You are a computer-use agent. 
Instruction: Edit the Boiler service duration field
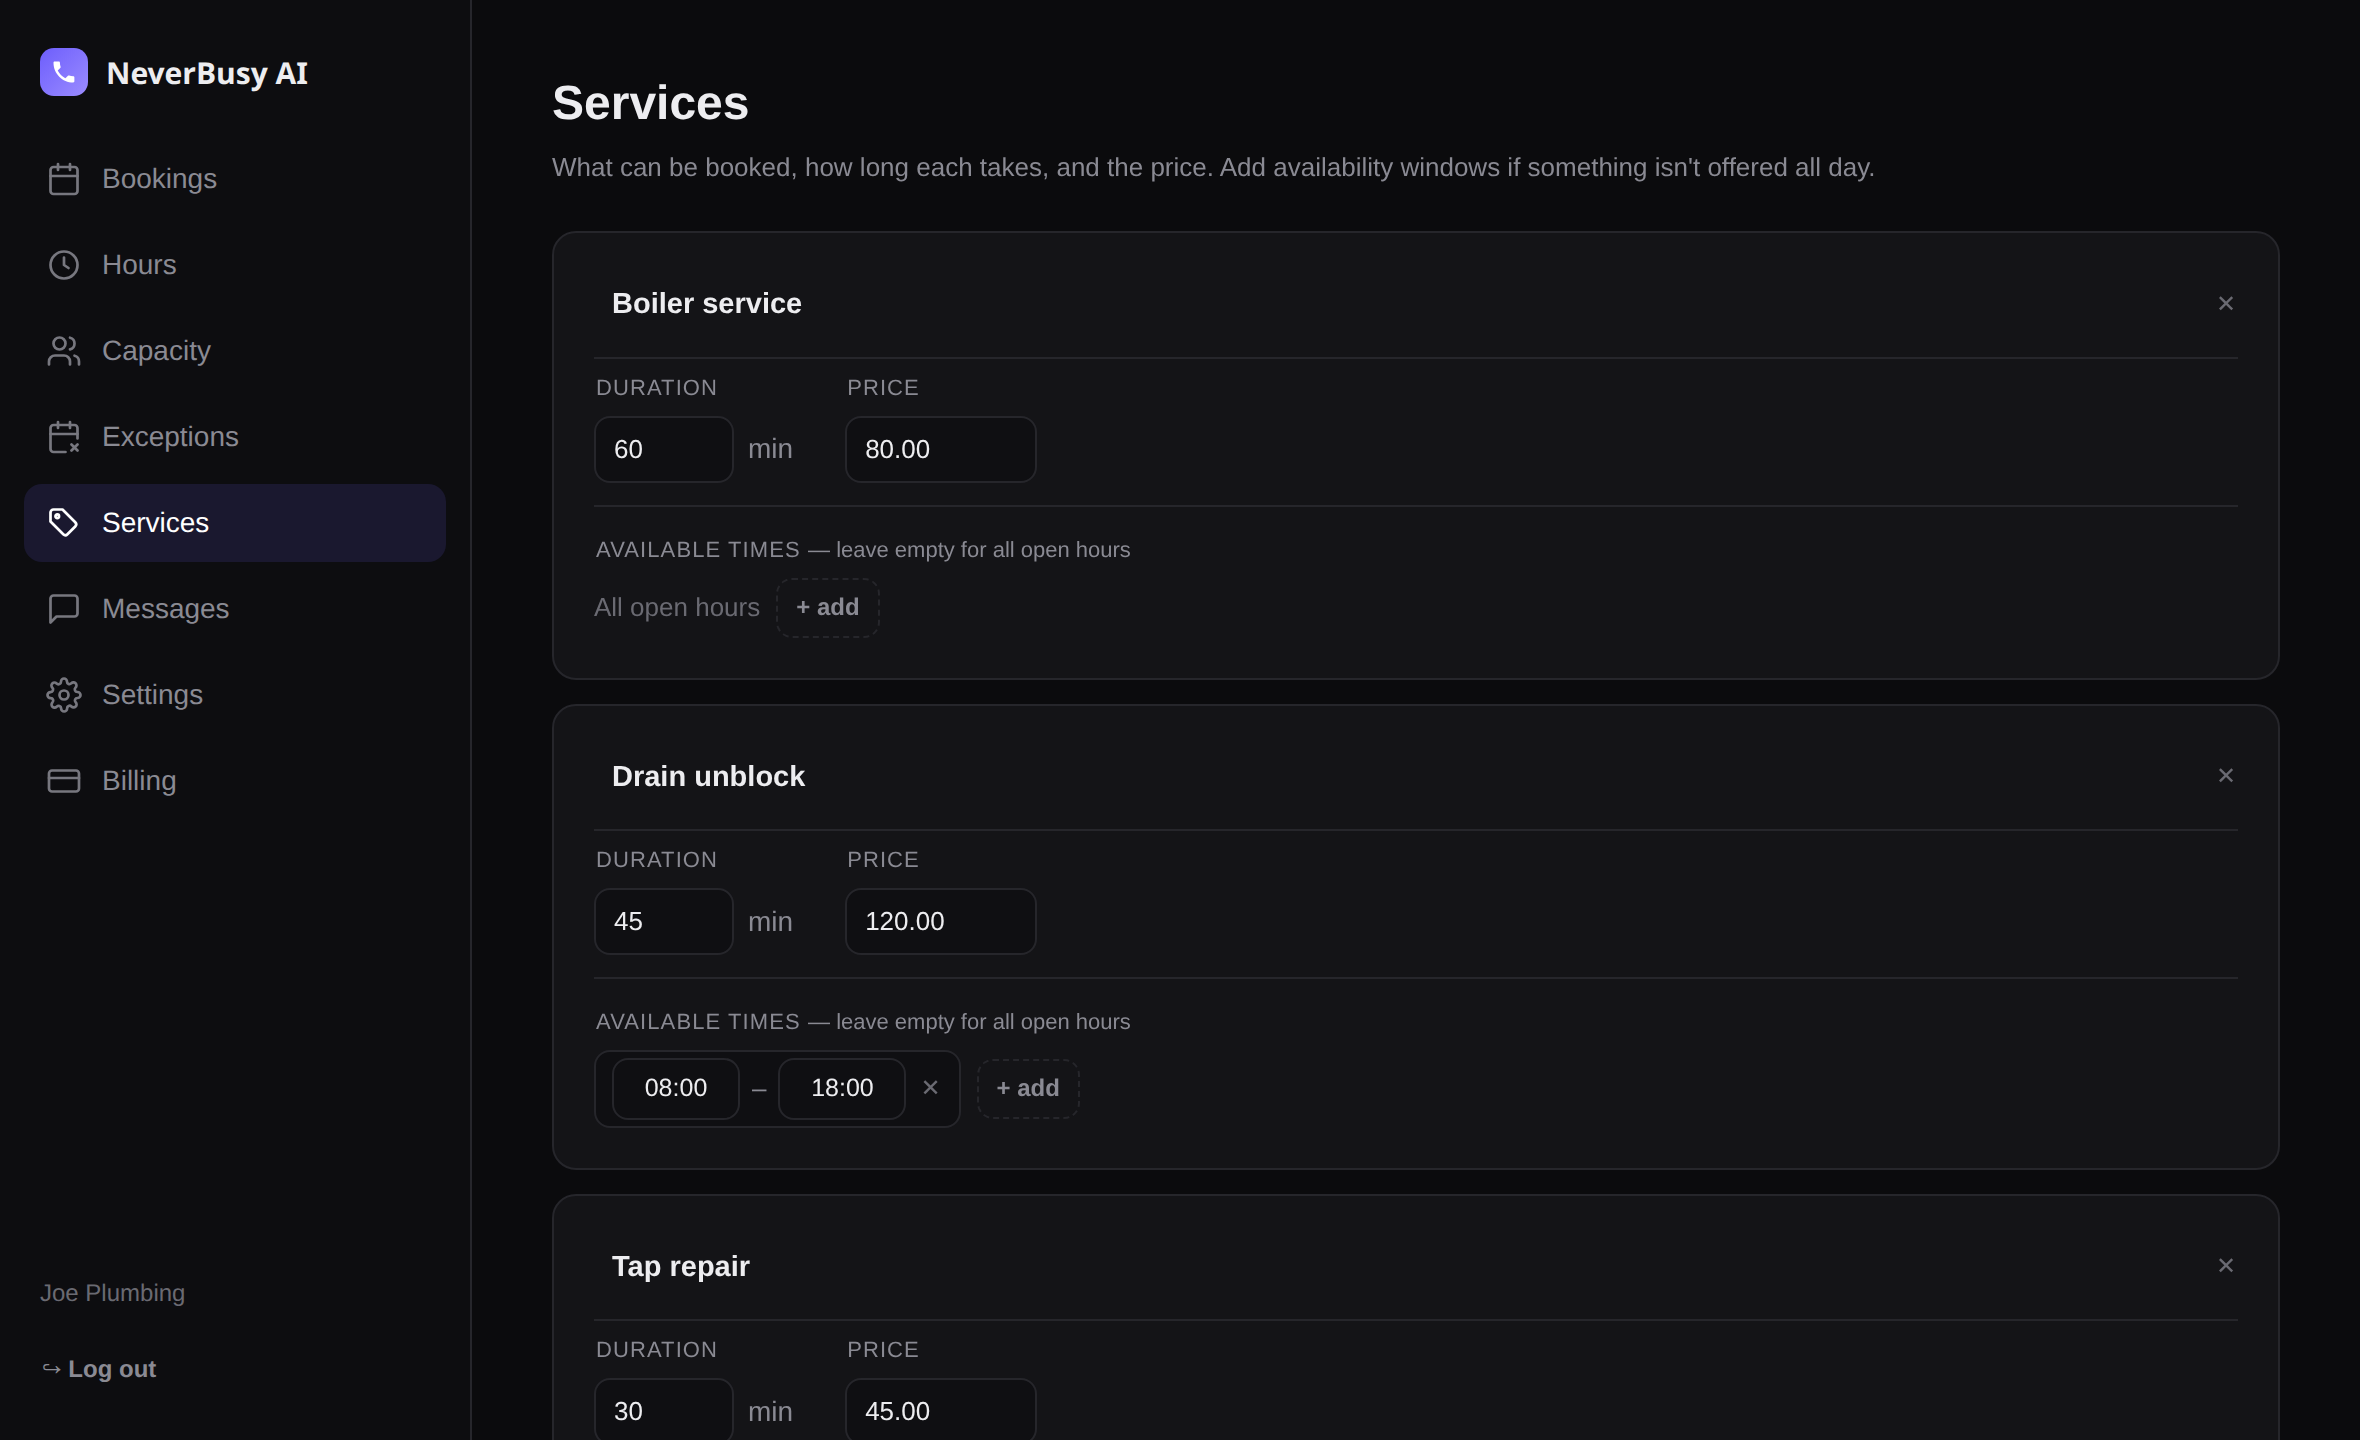click(x=664, y=449)
